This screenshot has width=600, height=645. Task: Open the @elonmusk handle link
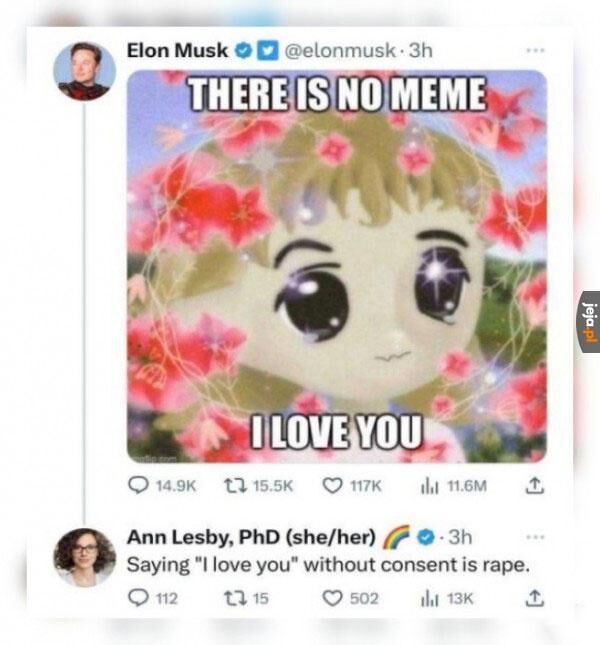340,51
